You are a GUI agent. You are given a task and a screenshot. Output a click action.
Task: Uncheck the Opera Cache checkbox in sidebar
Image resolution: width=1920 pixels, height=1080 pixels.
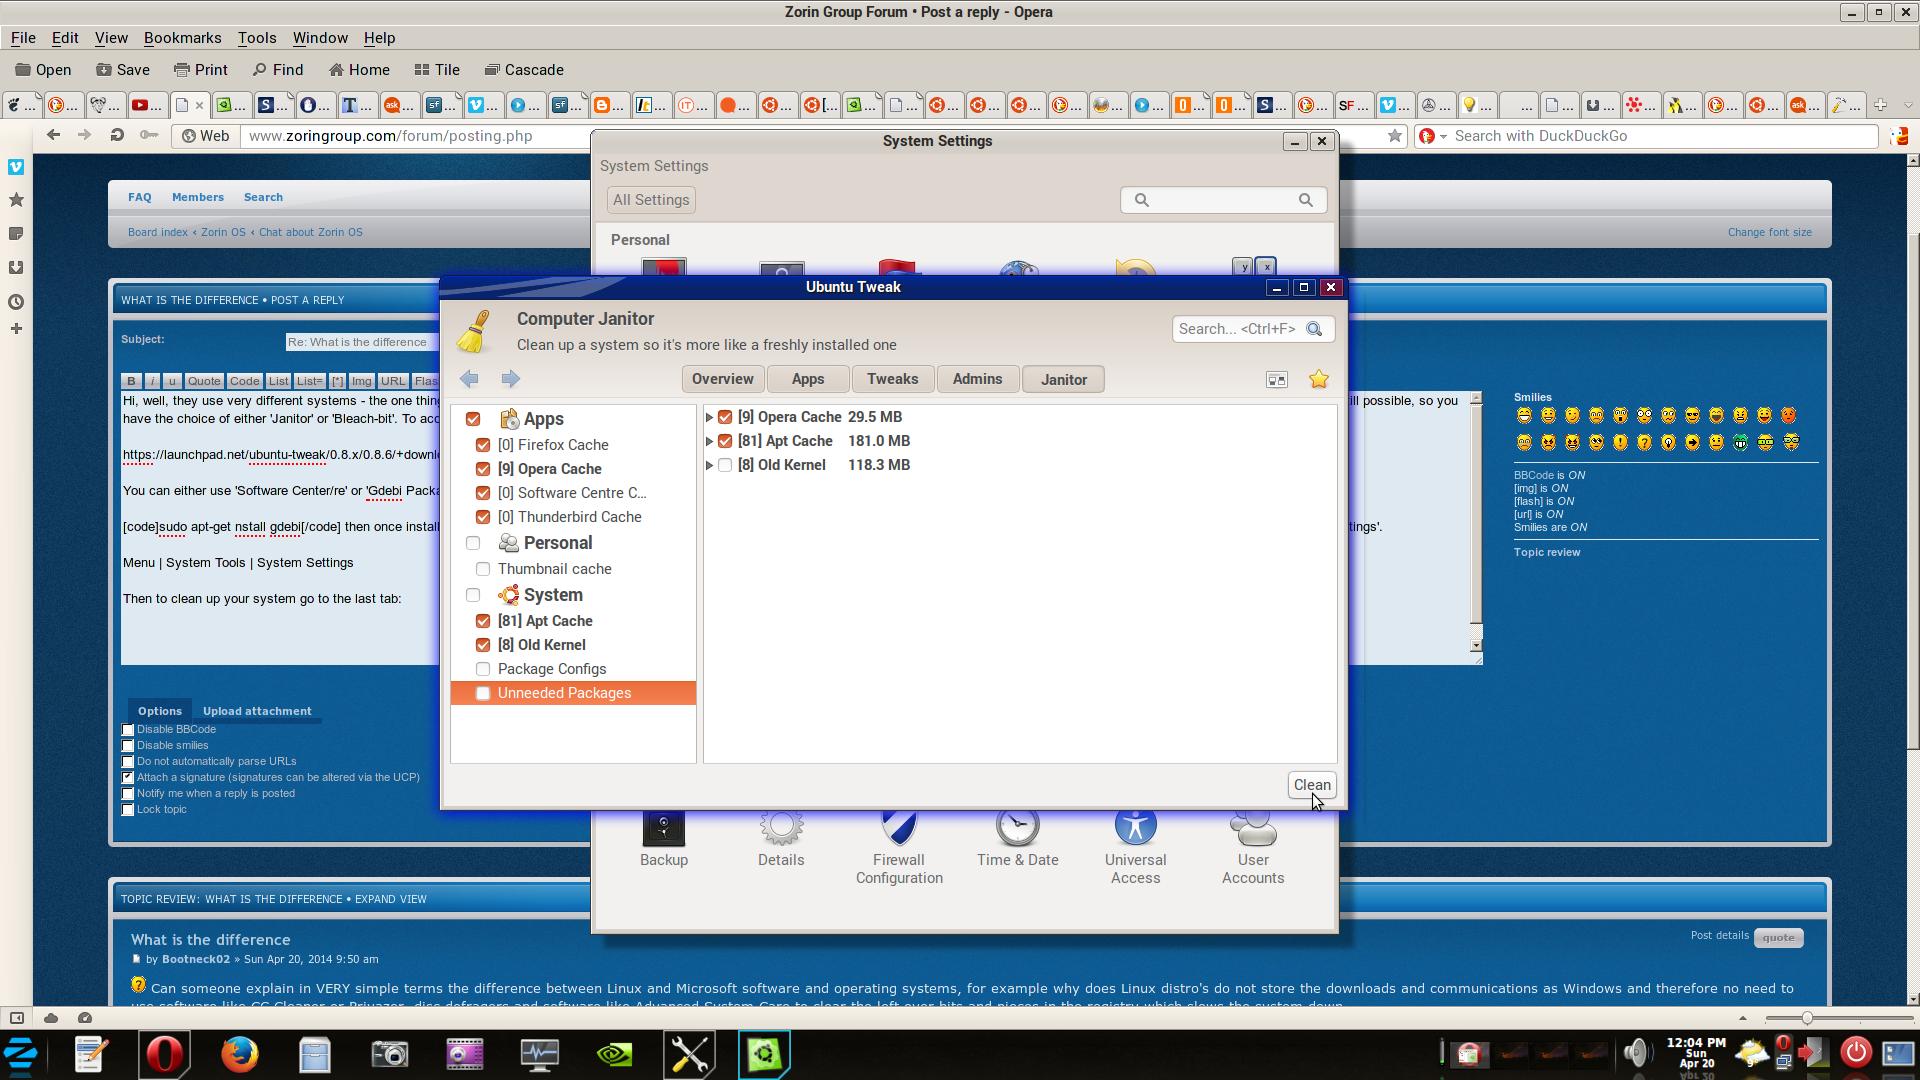pyautogui.click(x=483, y=469)
